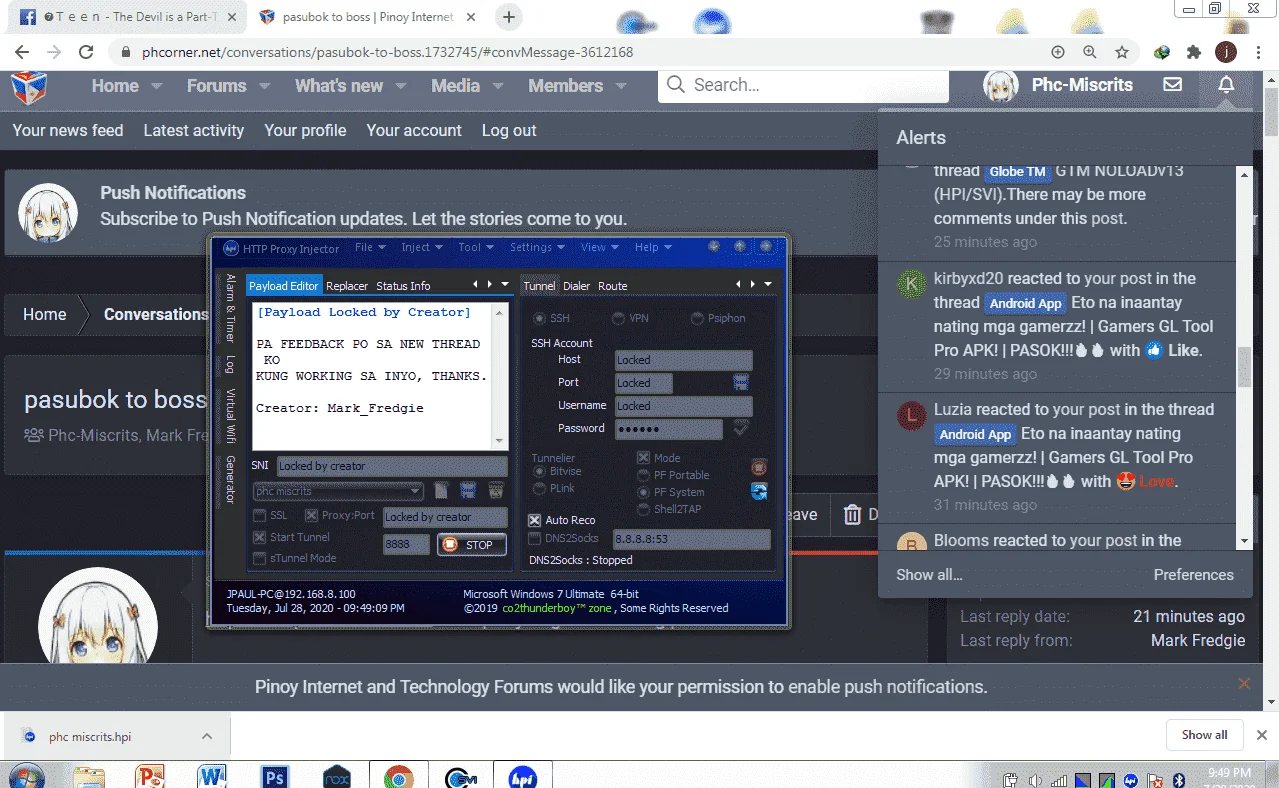Select the VPN radio button
The width and height of the screenshot is (1279, 788).
coord(617,318)
